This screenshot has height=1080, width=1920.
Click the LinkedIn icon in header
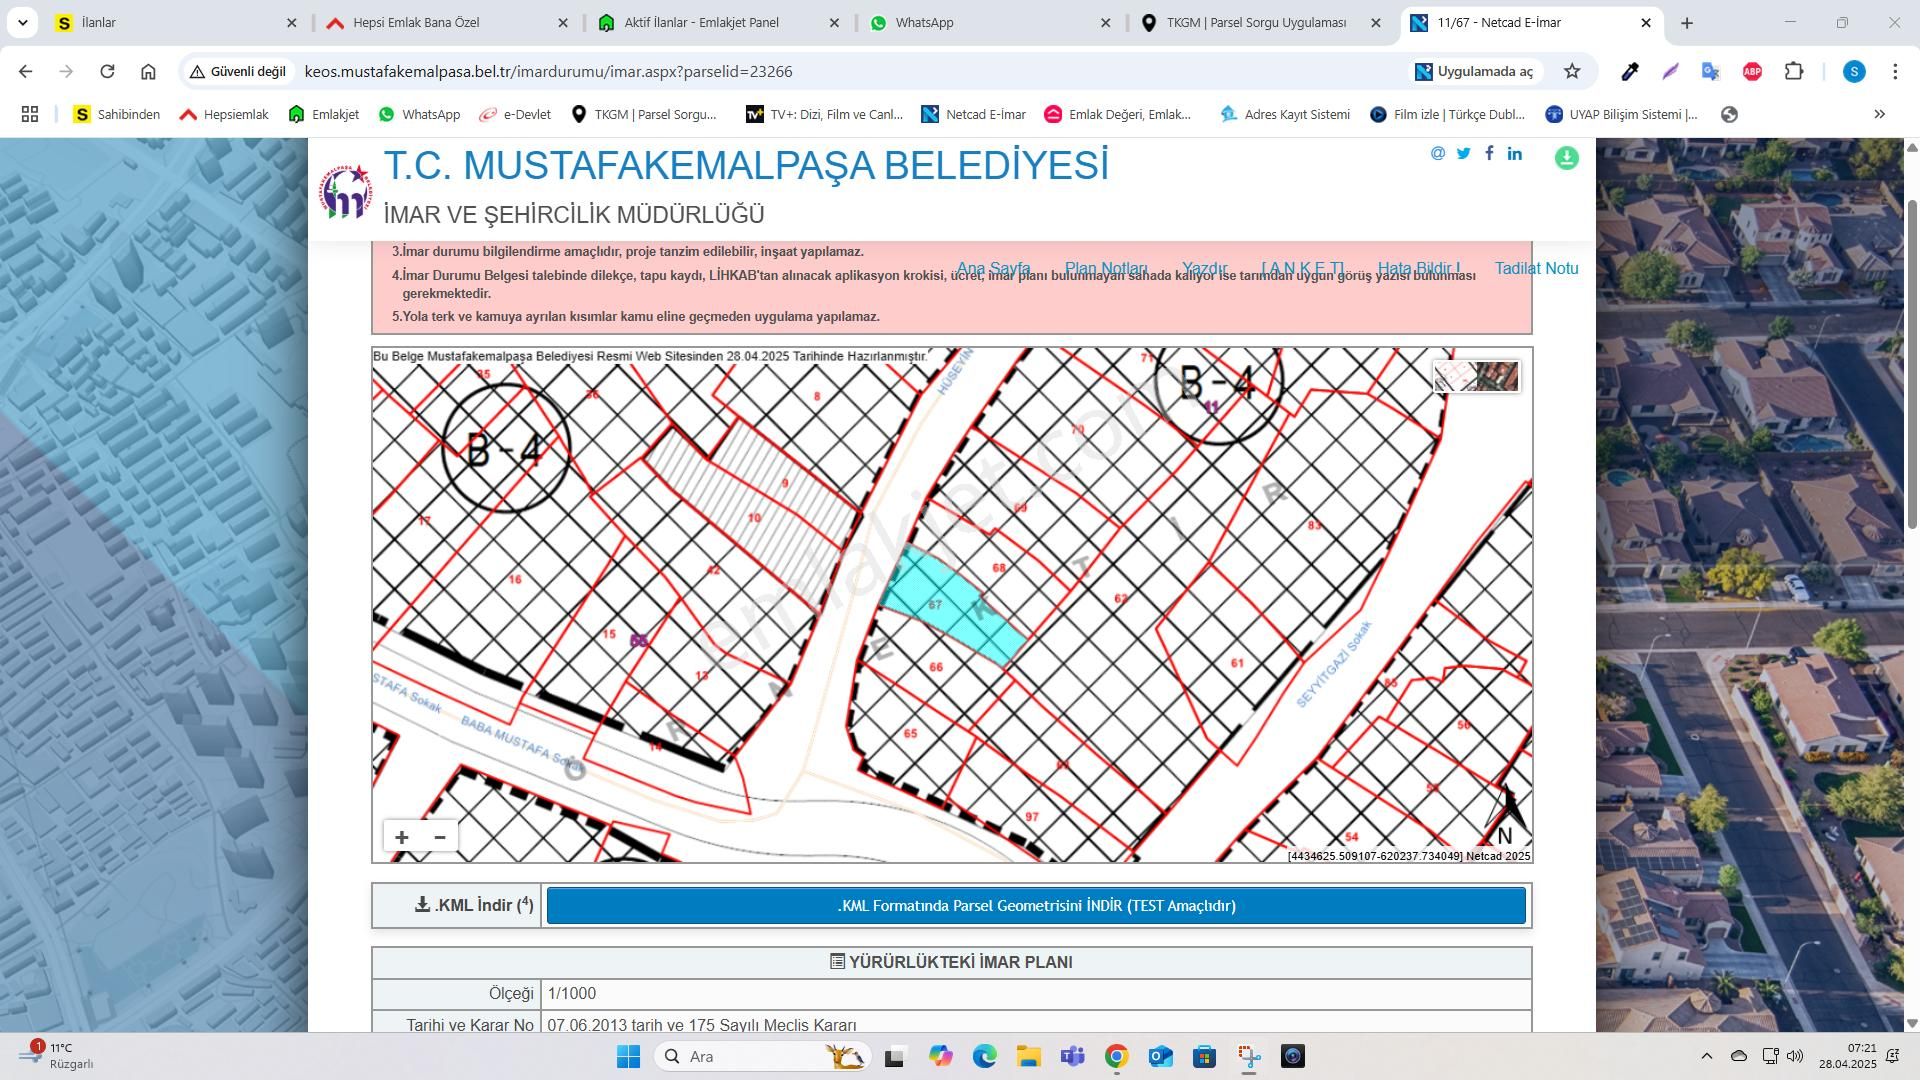click(1515, 153)
